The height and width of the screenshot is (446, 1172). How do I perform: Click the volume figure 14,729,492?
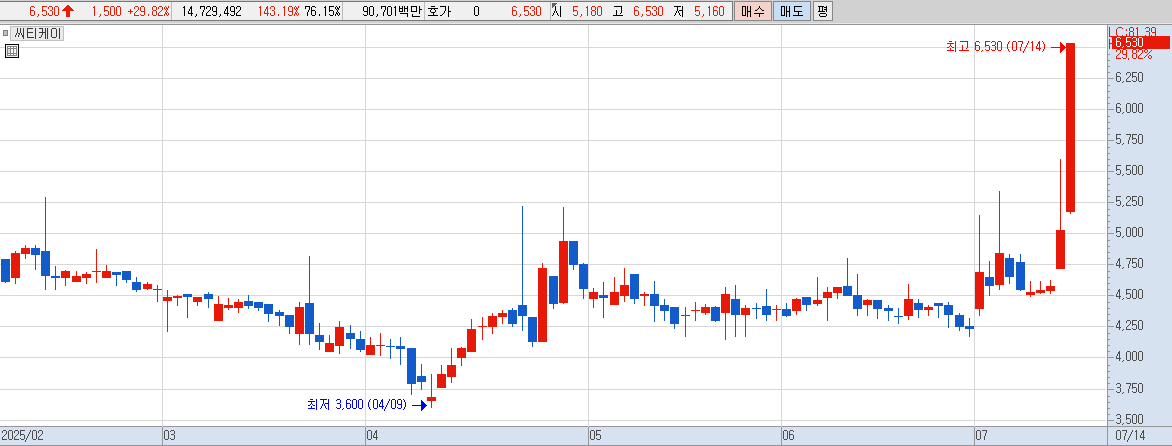(x=212, y=11)
